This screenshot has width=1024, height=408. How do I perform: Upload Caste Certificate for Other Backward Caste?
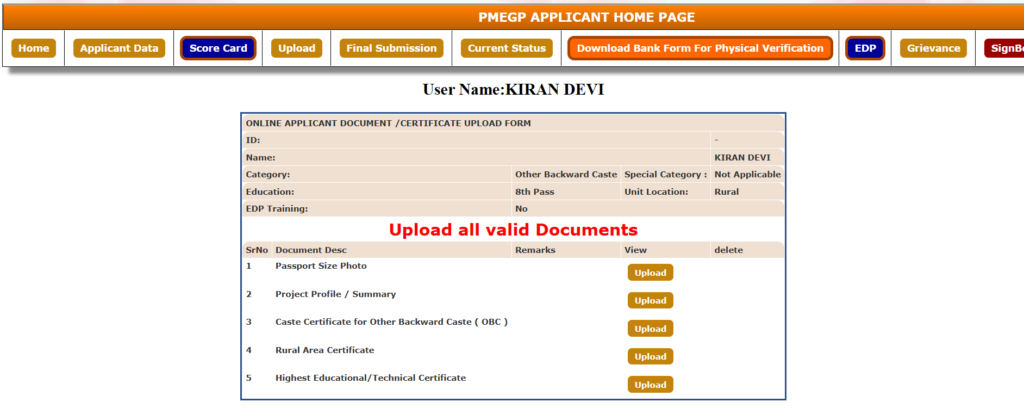click(650, 329)
